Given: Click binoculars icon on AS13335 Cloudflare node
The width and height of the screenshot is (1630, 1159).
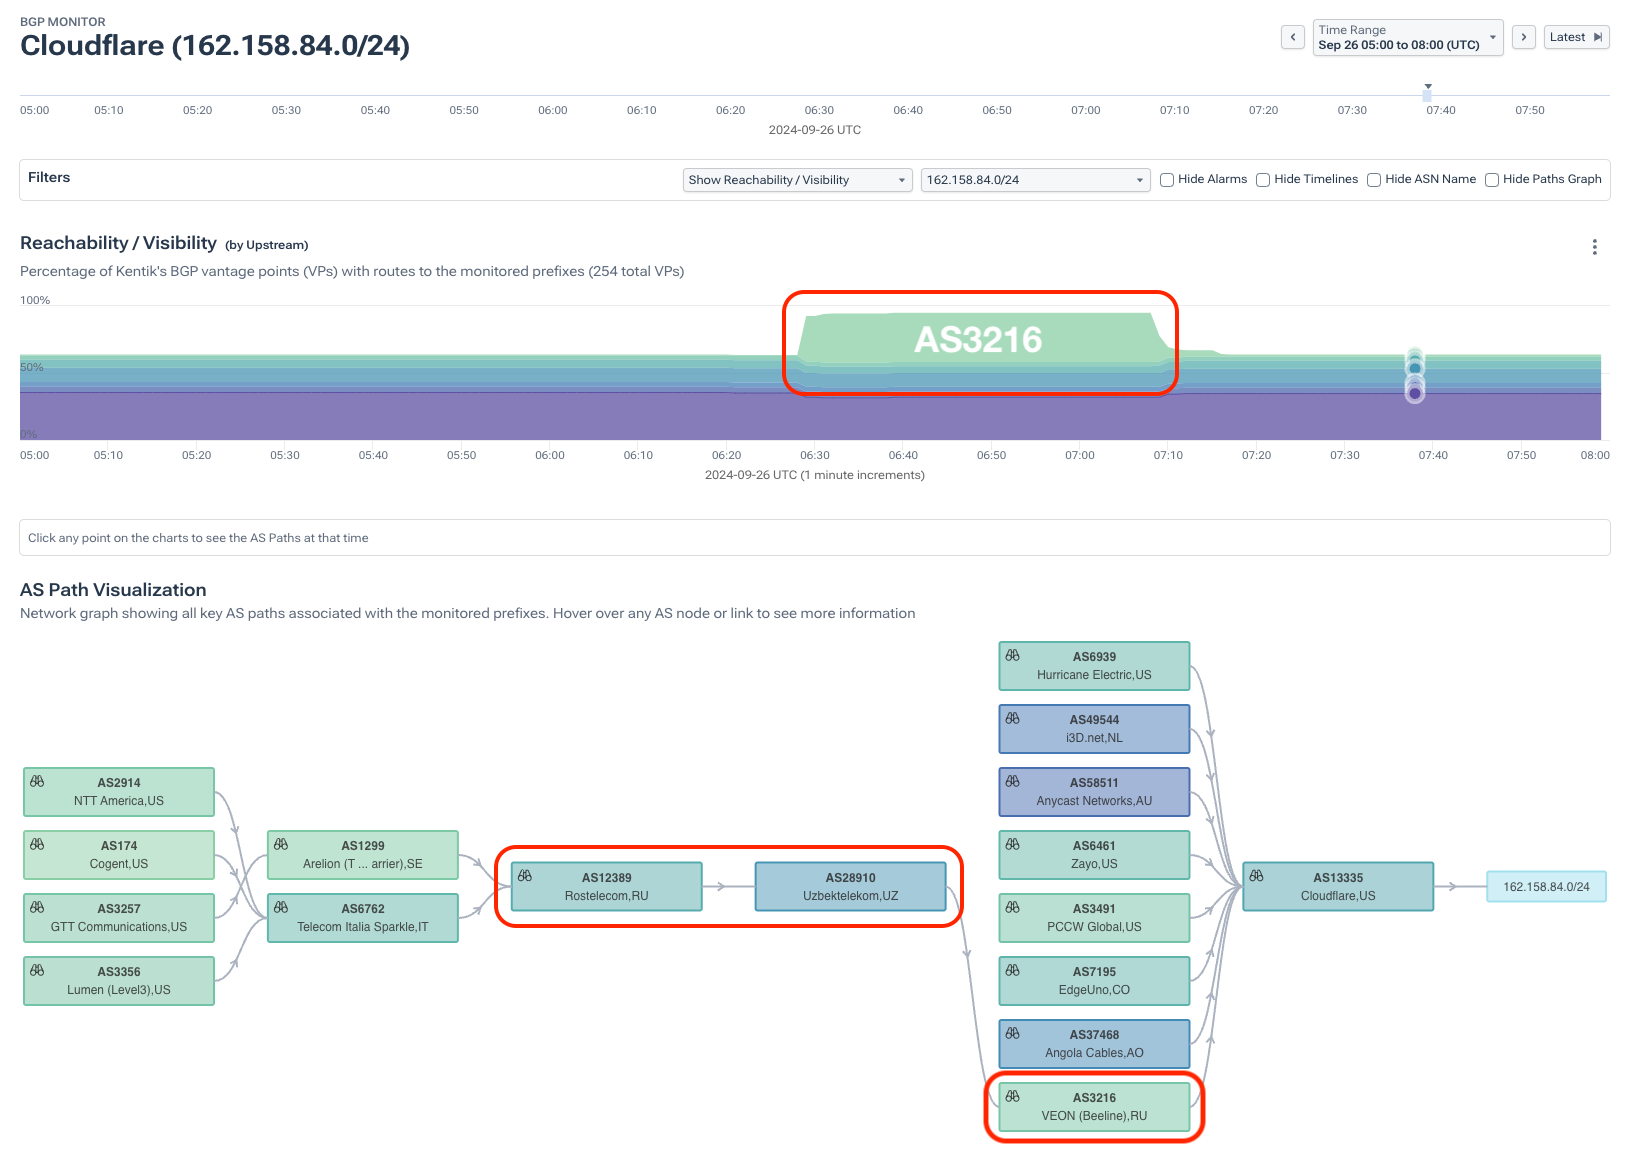Looking at the screenshot, I should click(x=1257, y=876).
